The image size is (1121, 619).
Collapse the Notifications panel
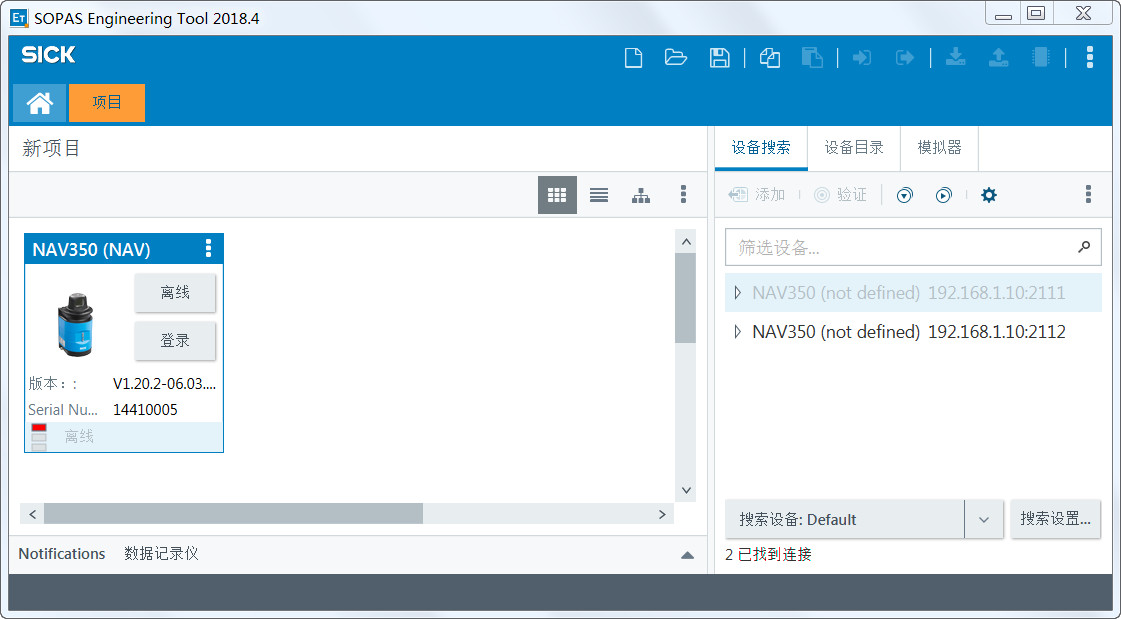[687, 554]
